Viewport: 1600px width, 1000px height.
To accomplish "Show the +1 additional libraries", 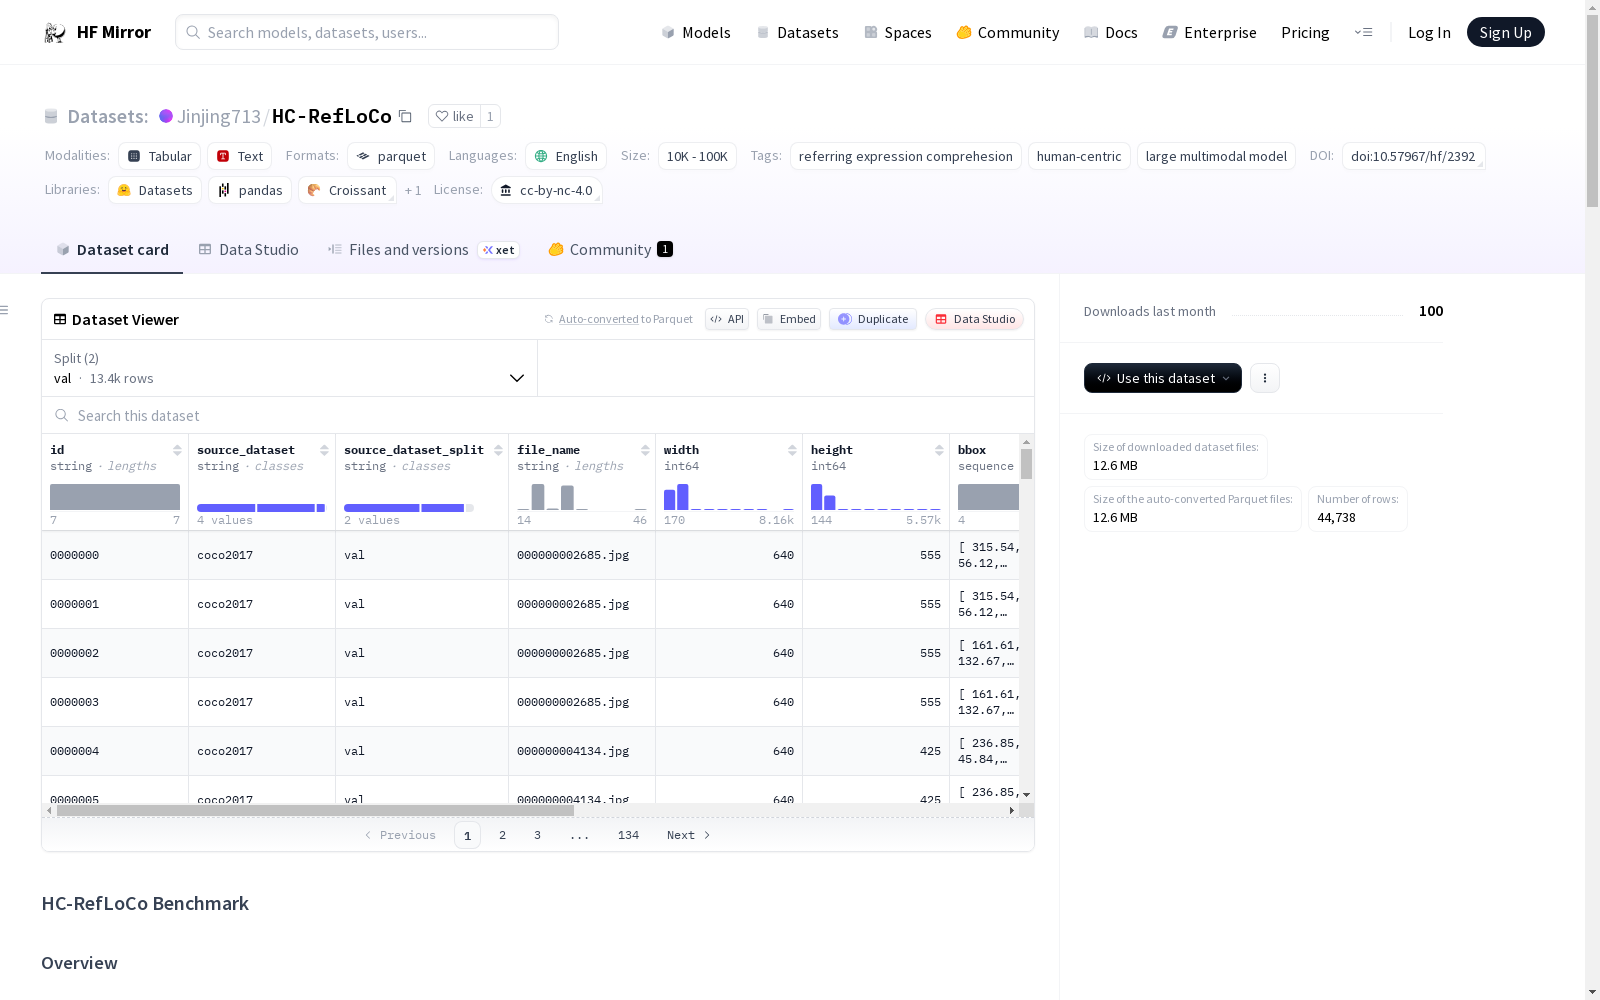I will pos(413,190).
